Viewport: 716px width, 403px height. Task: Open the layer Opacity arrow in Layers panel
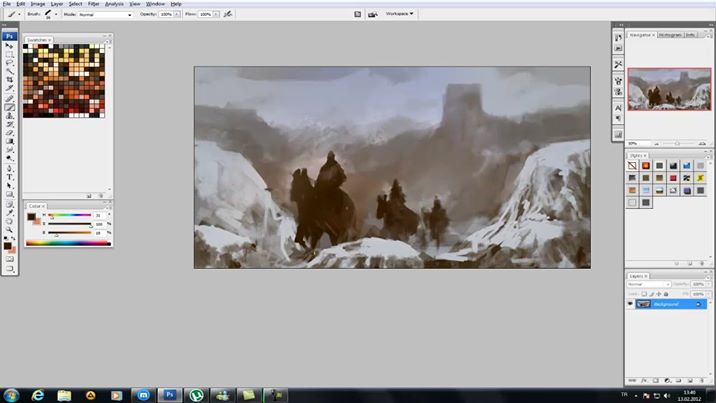[x=708, y=284]
